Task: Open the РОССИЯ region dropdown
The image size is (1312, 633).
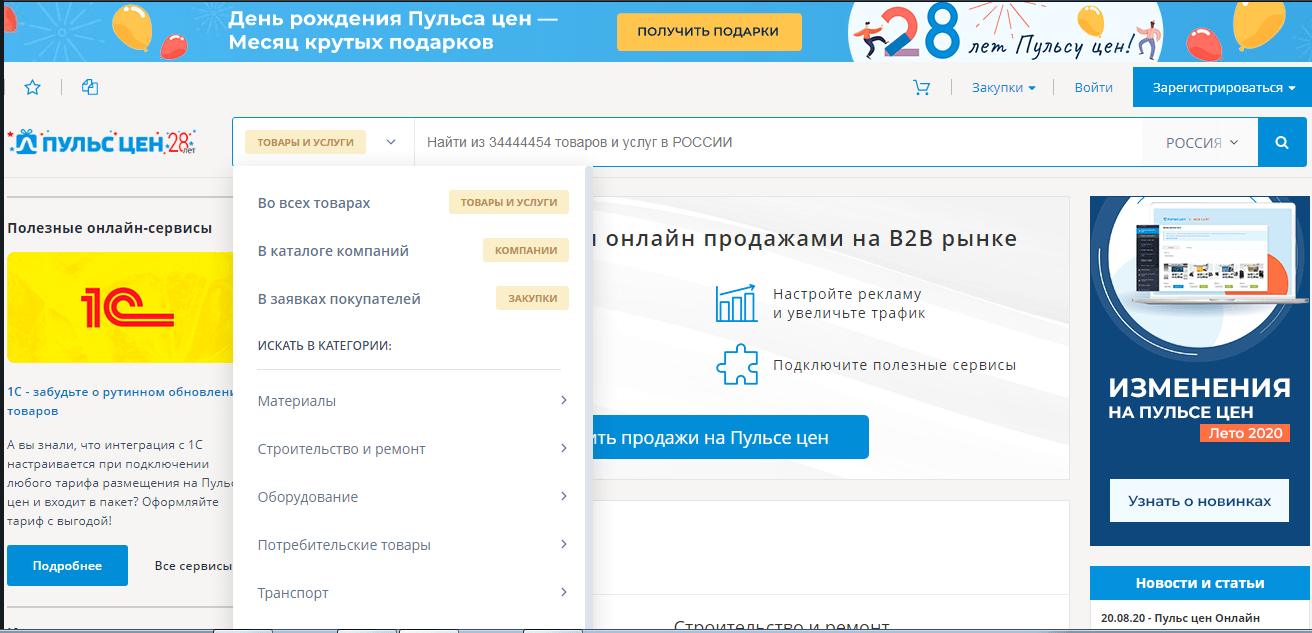Action: (x=1201, y=143)
